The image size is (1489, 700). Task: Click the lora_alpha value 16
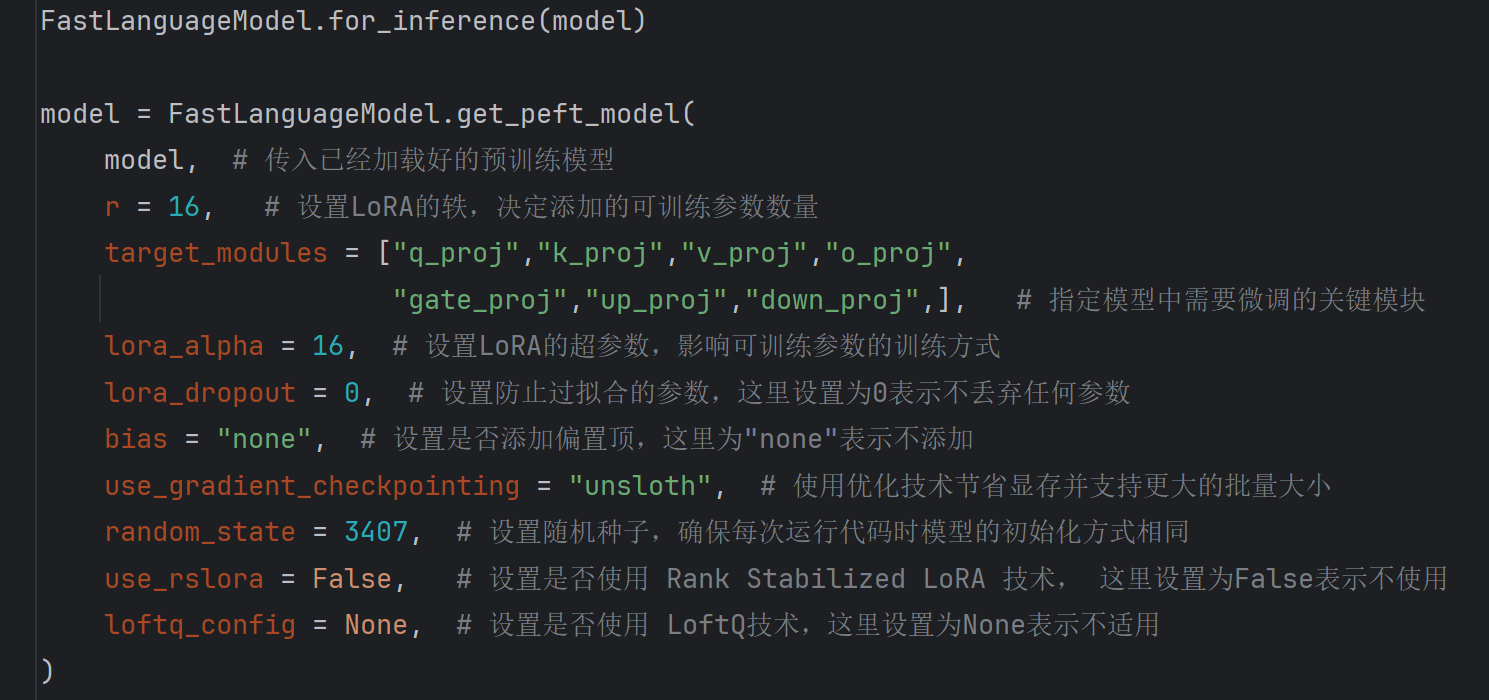328,346
